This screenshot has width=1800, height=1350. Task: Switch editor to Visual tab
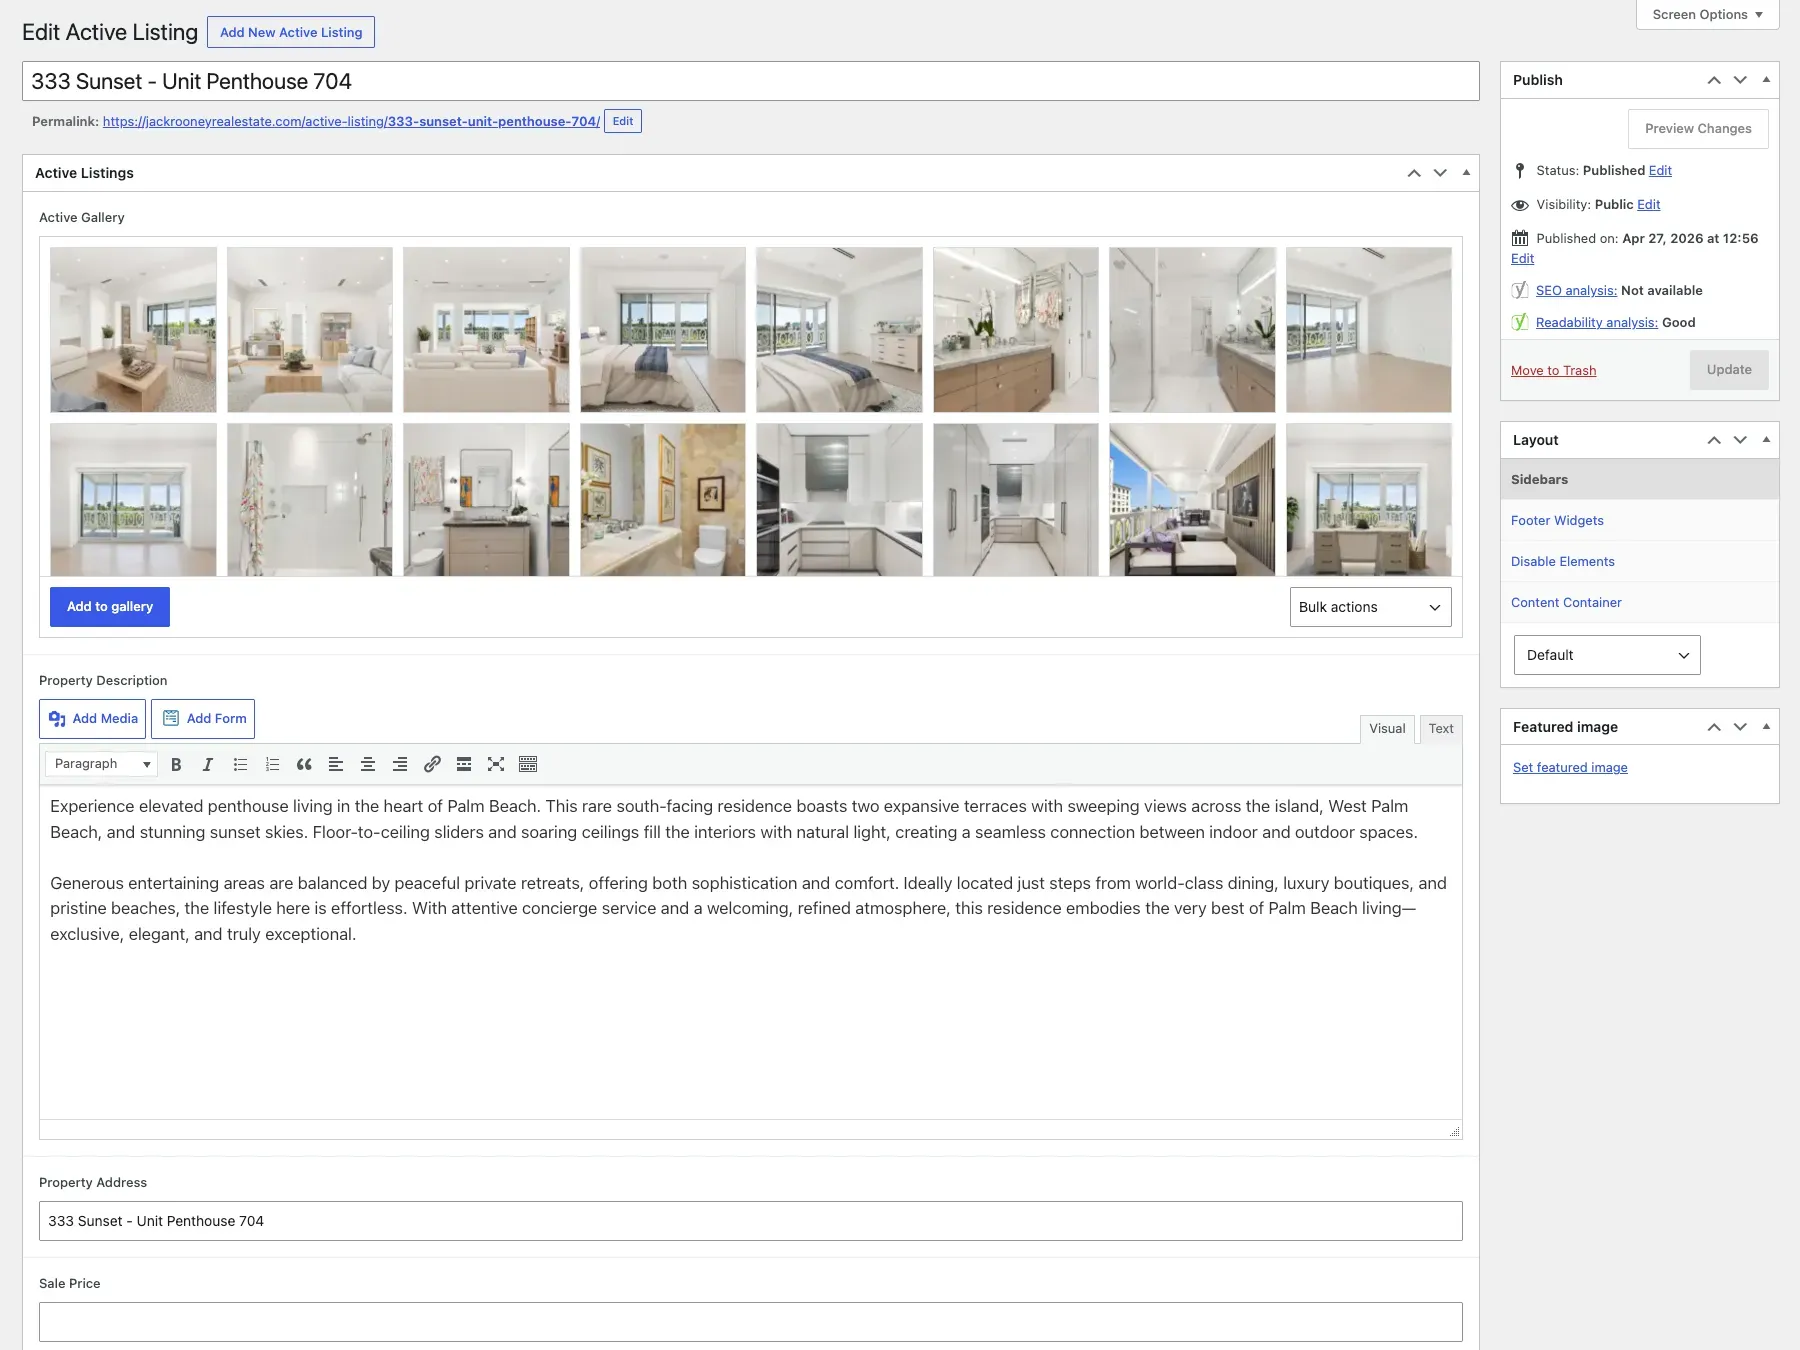point(1387,729)
